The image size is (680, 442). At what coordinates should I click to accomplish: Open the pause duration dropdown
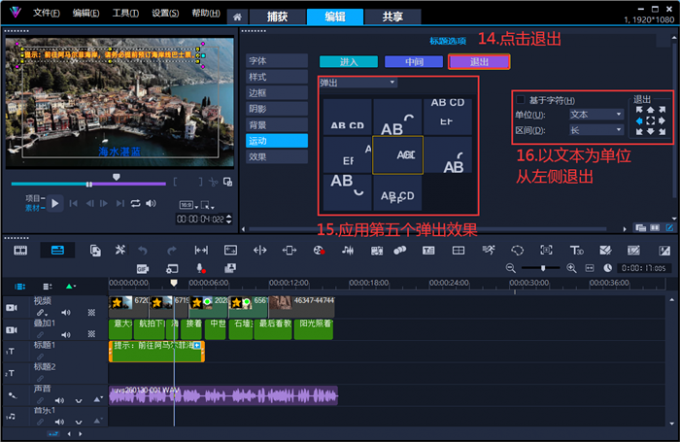click(x=596, y=130)
